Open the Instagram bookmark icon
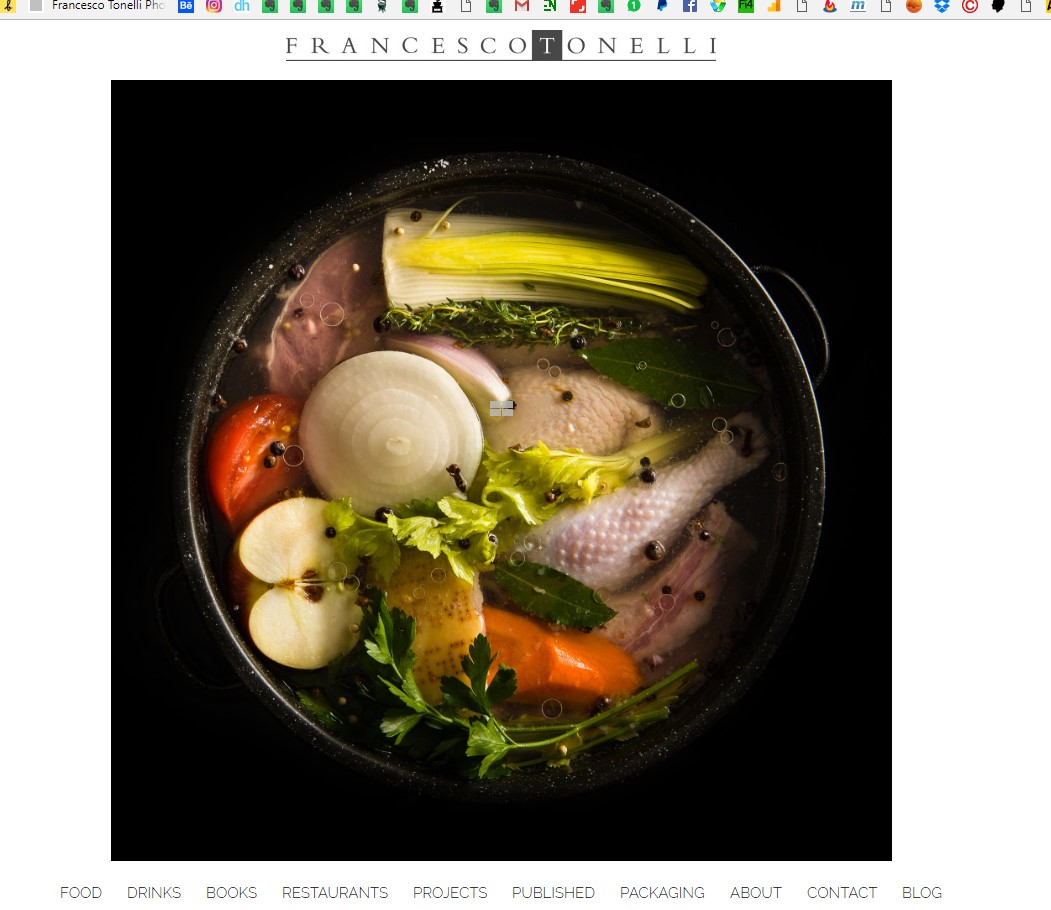 (214, 6)
